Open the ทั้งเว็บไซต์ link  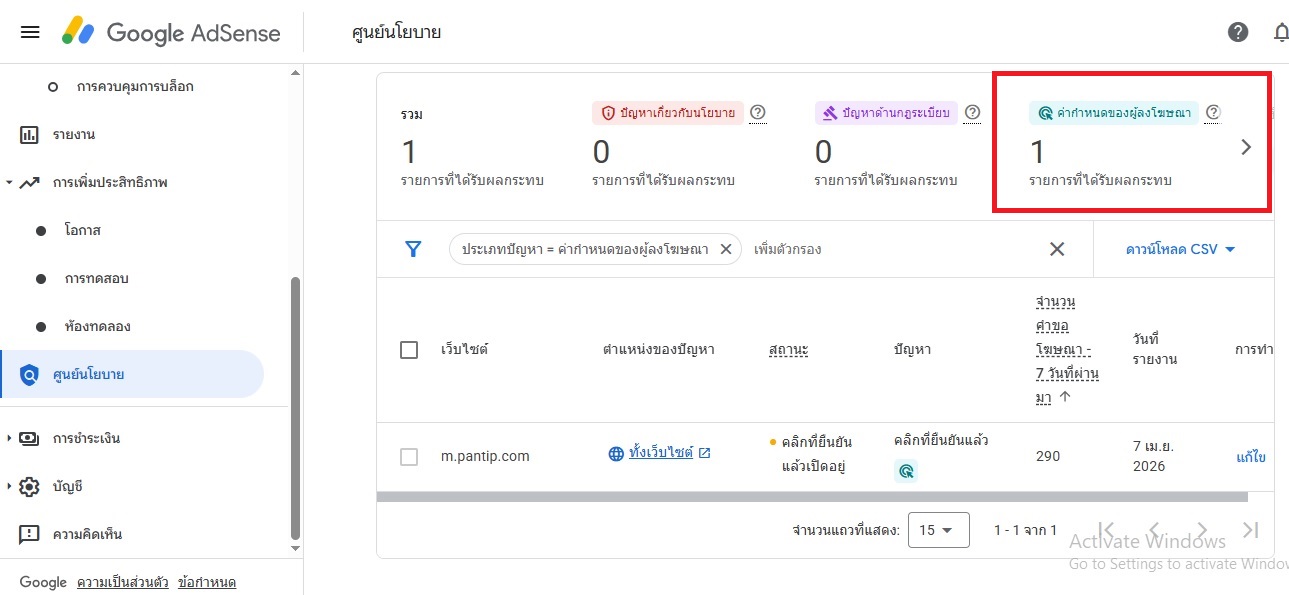tap(661, 453)
